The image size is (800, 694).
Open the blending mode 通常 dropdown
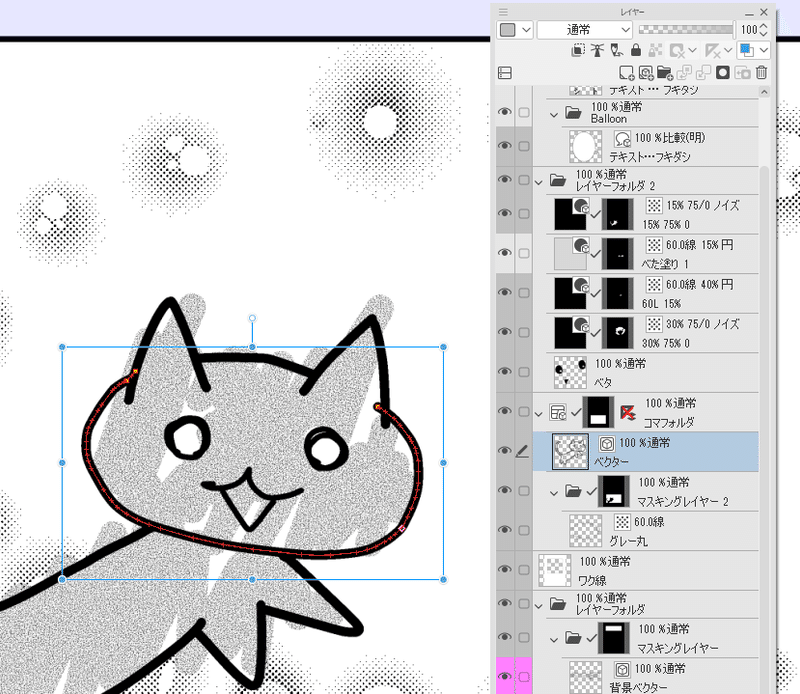585,30
